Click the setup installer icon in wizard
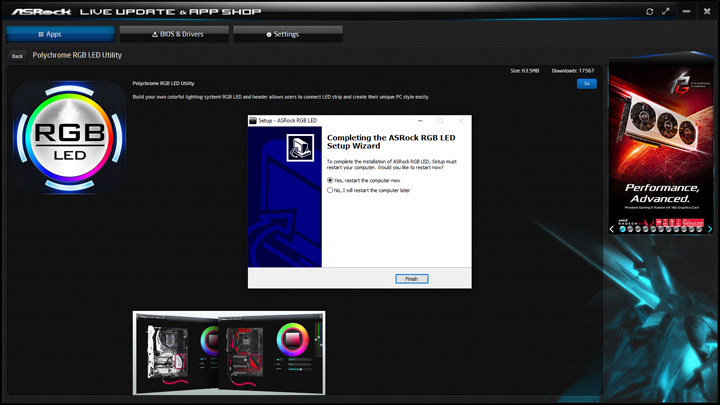The height and width of the screenshot is (405, 720). (300, 148)
